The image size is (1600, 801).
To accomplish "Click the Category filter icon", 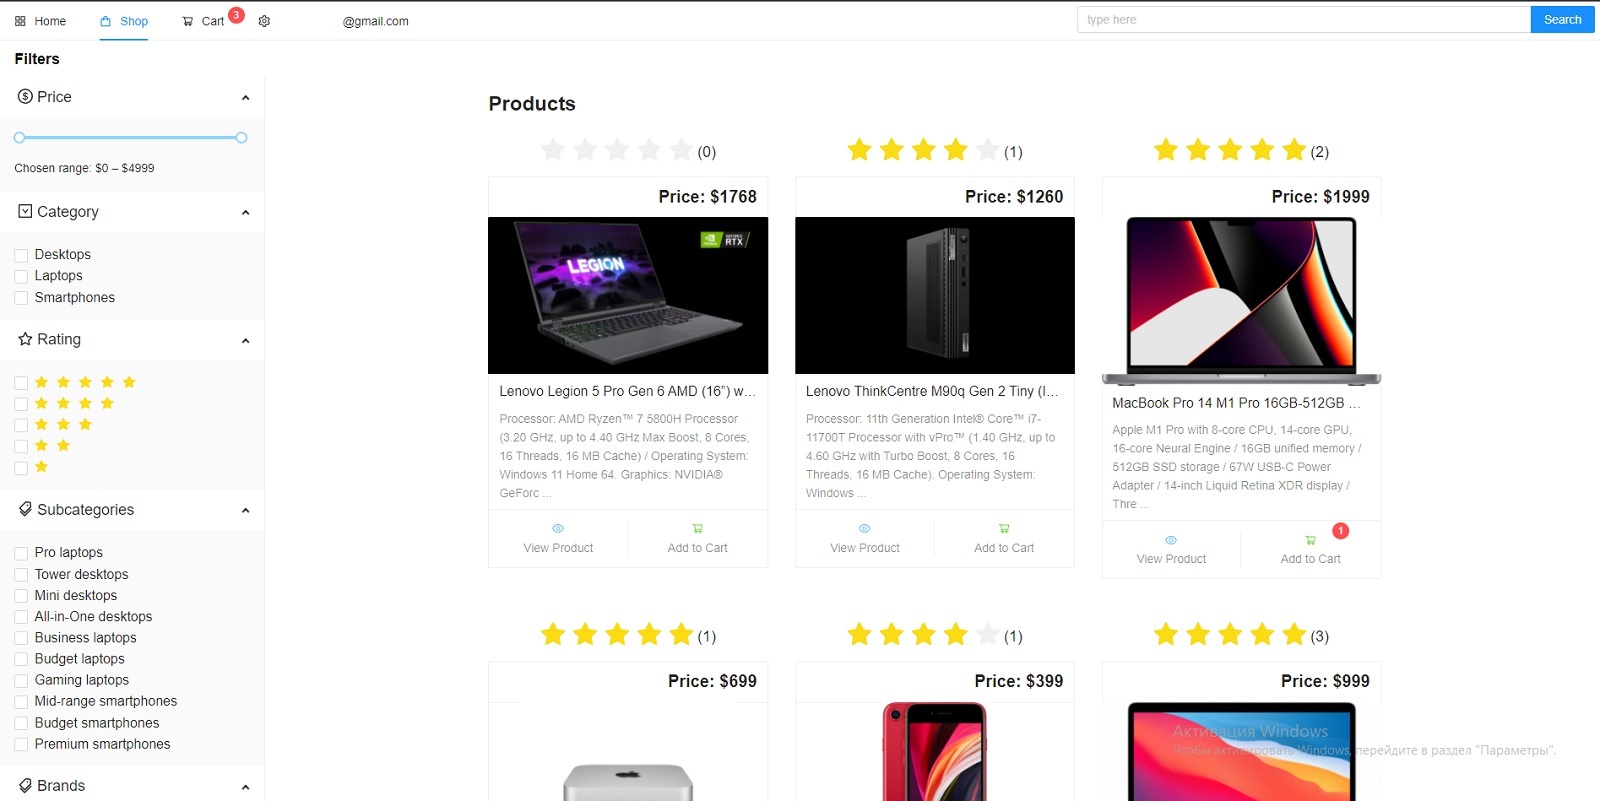I will coord(24,211).
